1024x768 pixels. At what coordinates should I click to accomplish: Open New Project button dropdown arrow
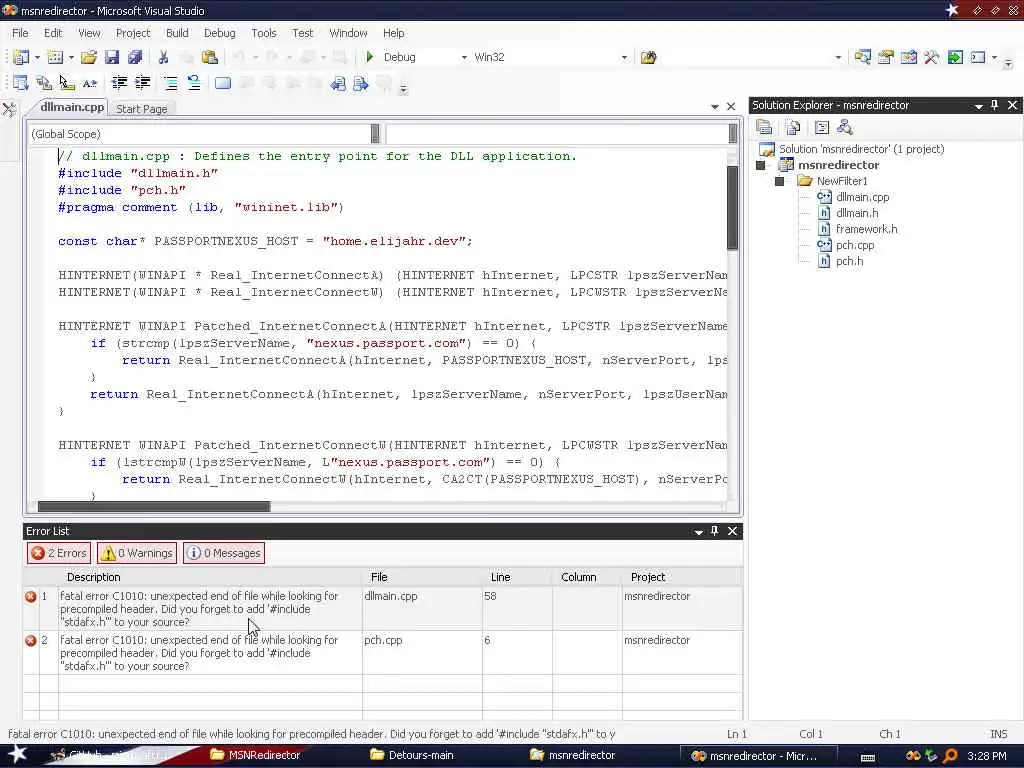pos(37,57)
